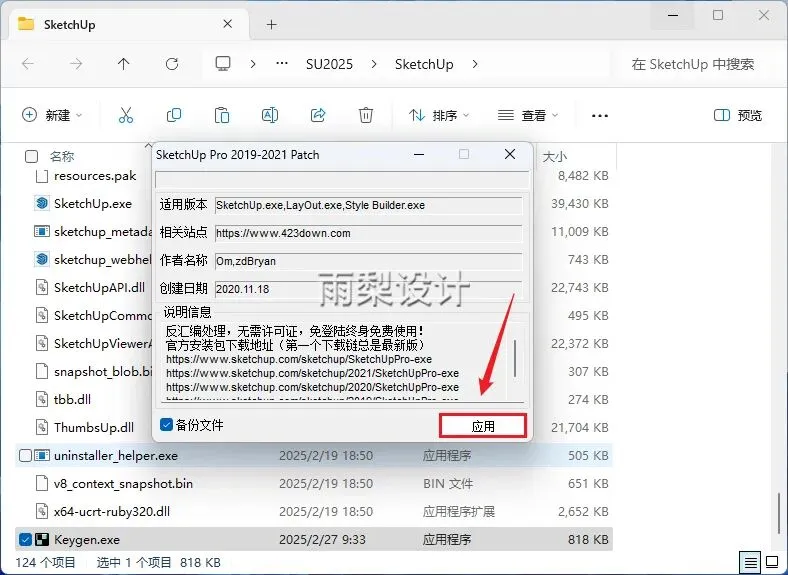Viewport: 788px width, 575px height.
Task: Go forward with the right arrow
Action: (76, 64)
